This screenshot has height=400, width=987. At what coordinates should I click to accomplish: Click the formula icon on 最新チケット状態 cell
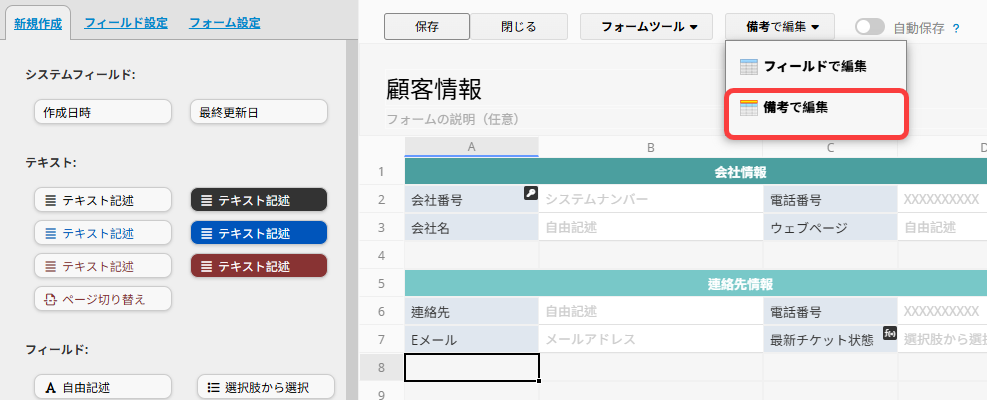pyautogui.click(x=890, y=333)
